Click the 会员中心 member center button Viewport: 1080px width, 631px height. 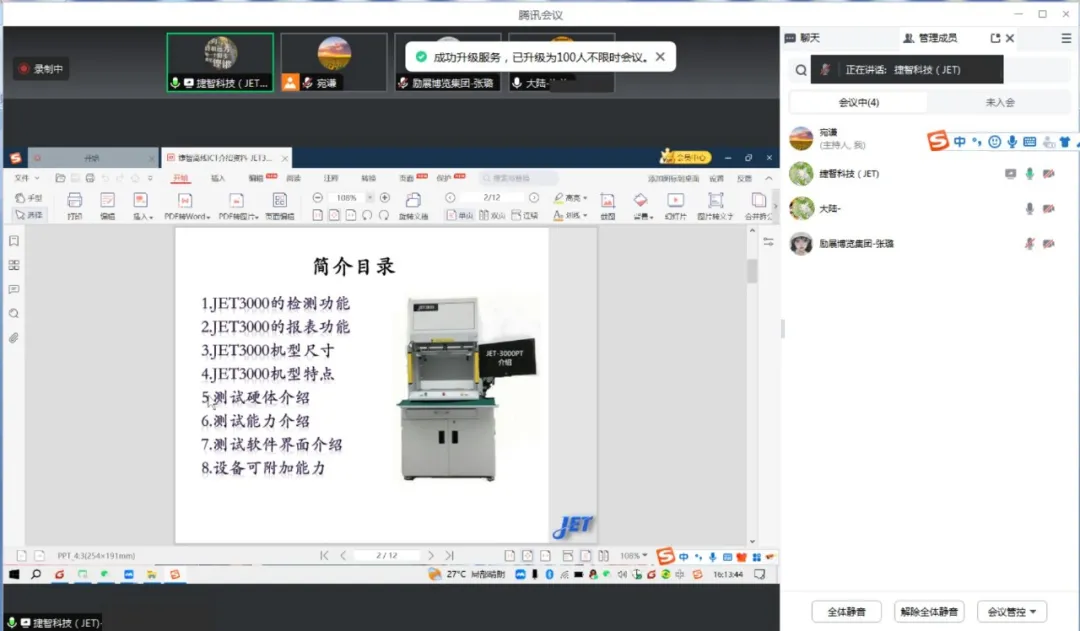pos(685,157)
